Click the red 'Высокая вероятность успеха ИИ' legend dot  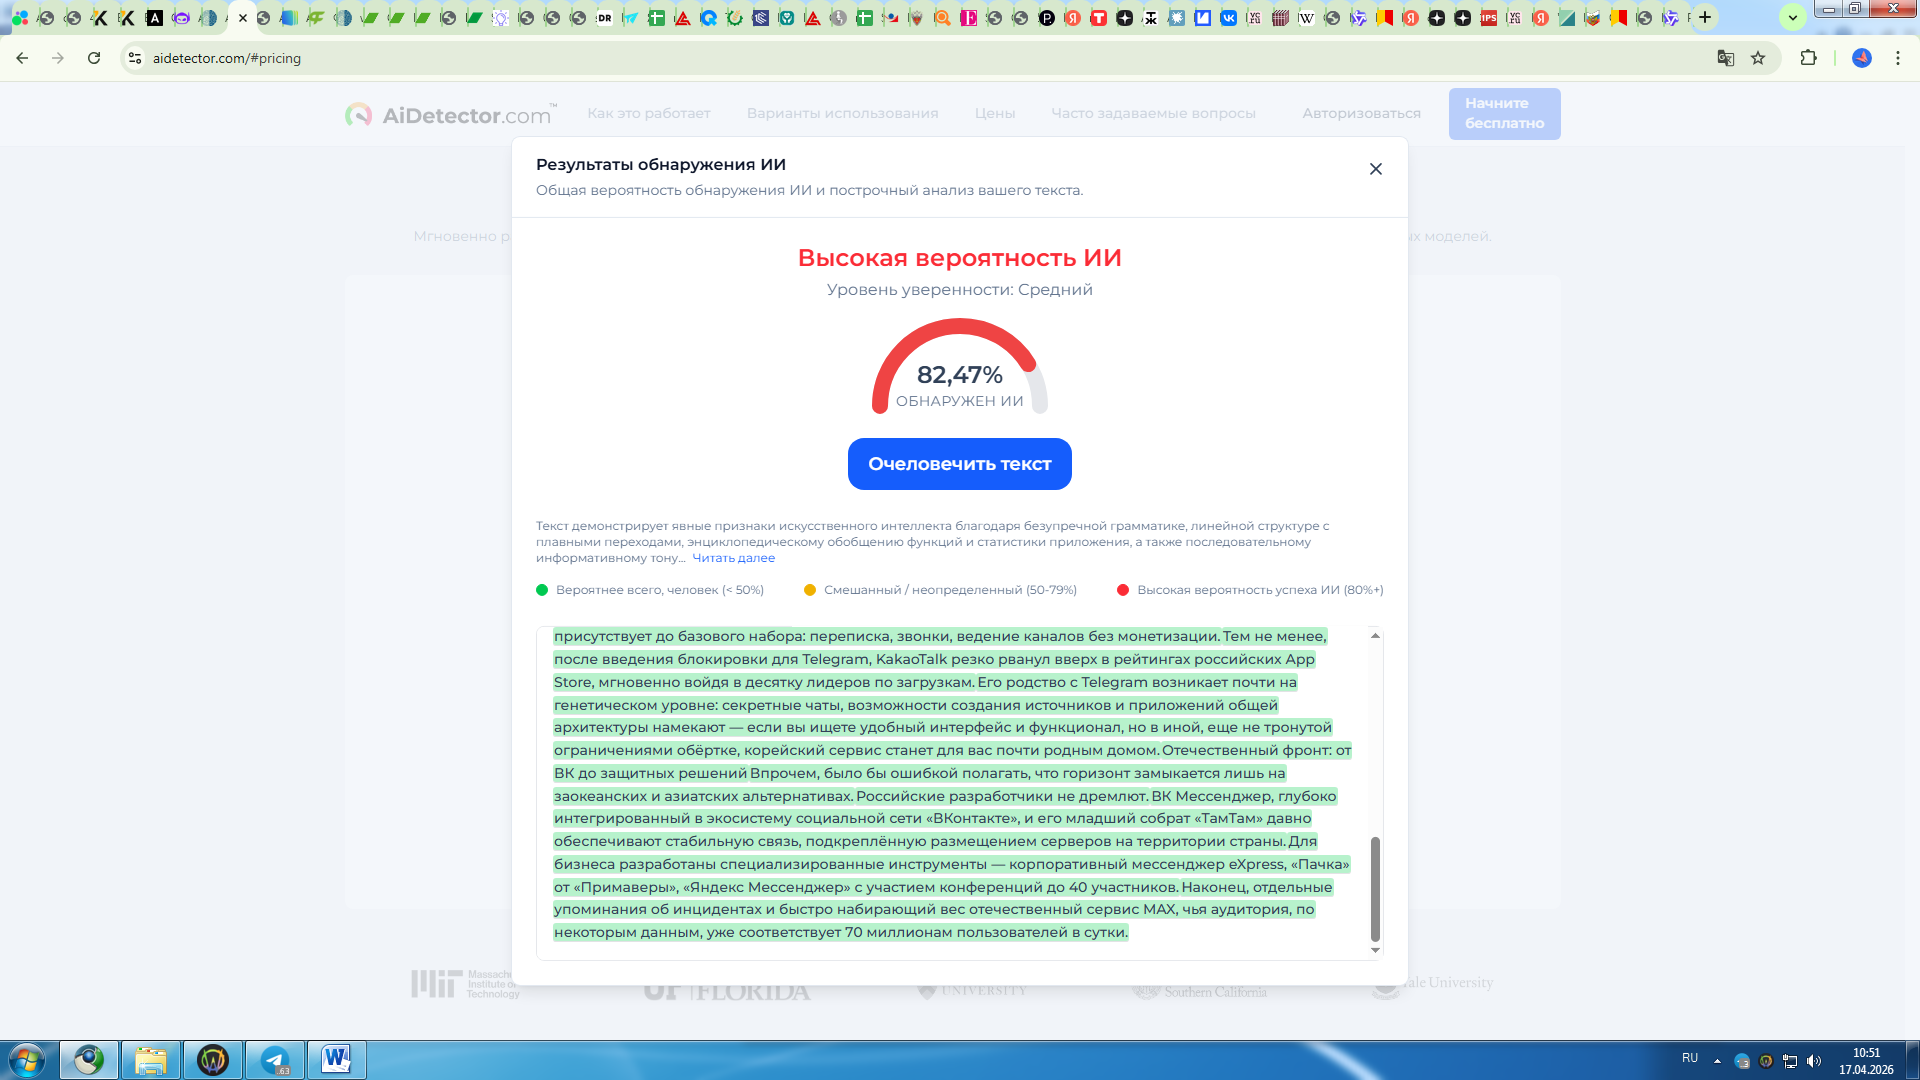coord(1123,590)
